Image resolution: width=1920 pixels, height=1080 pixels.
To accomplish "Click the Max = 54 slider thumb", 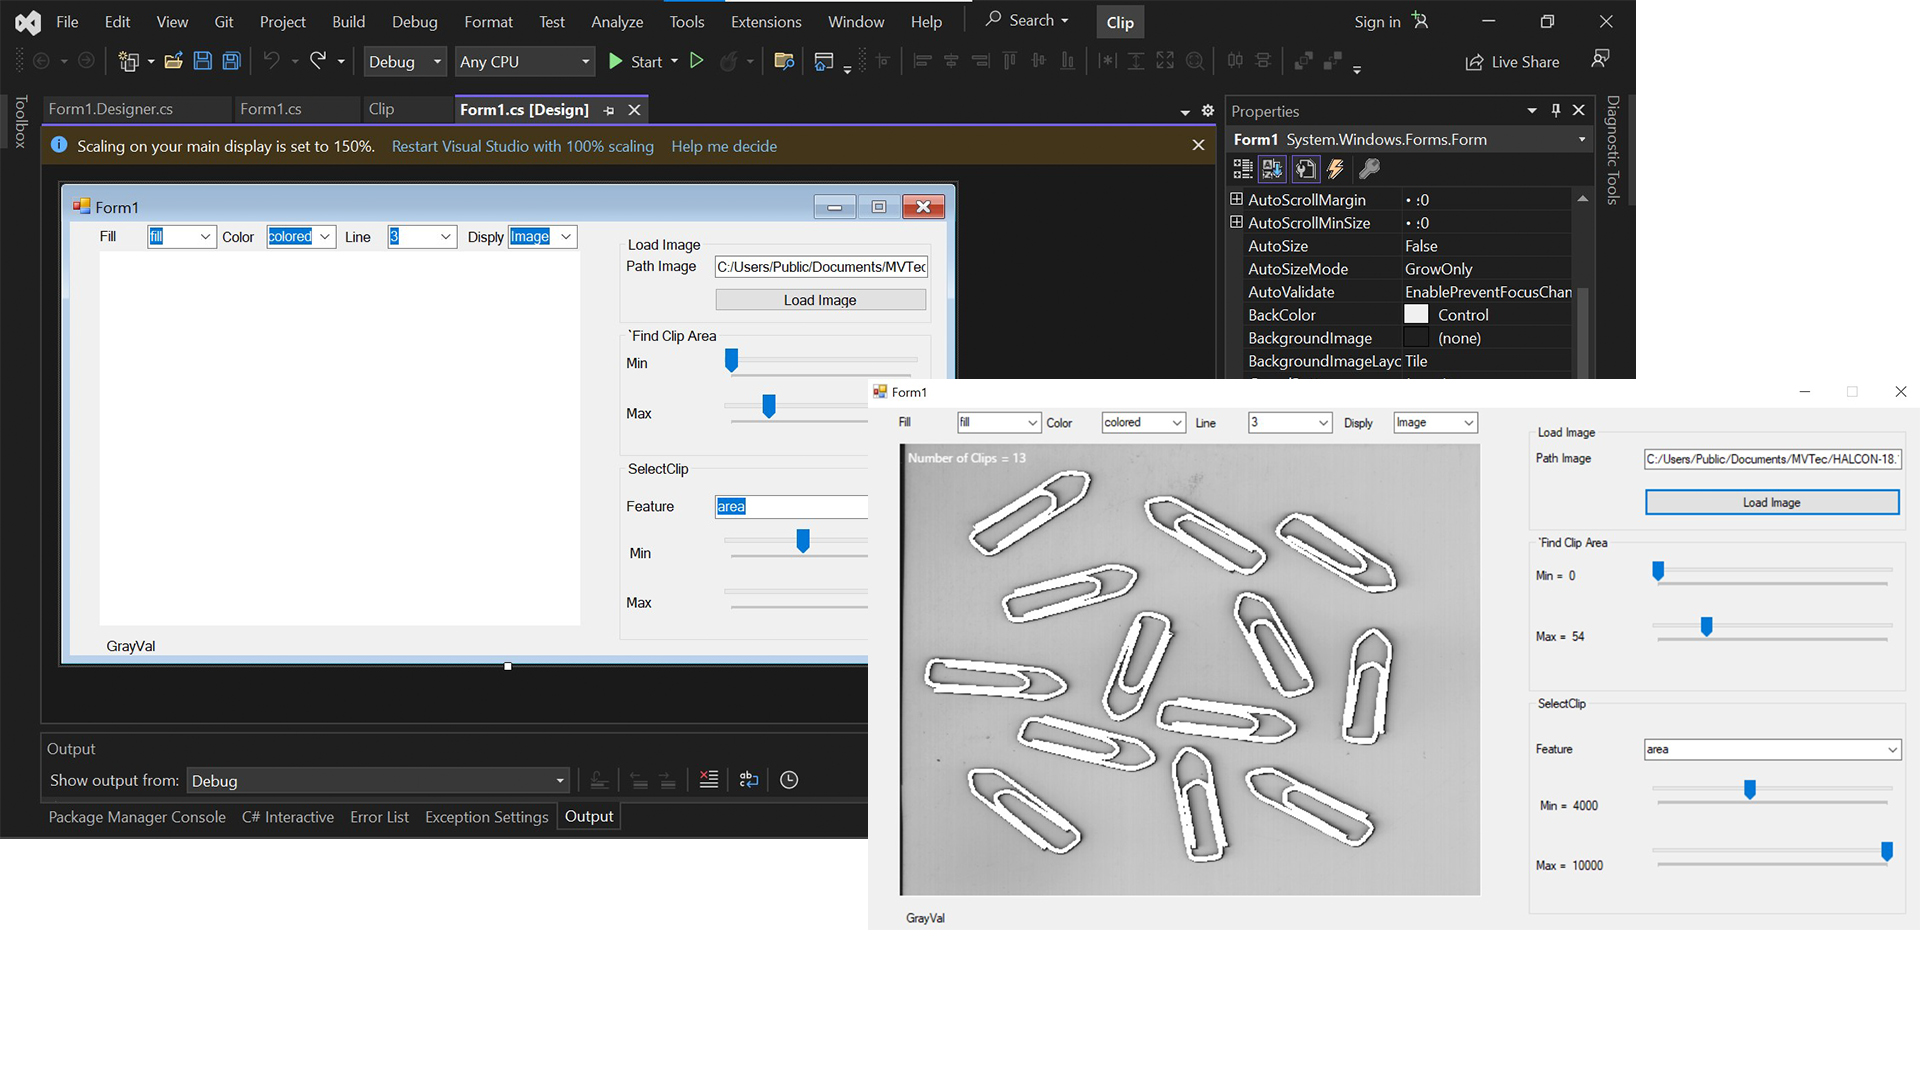I will (x=1707, y=627).
